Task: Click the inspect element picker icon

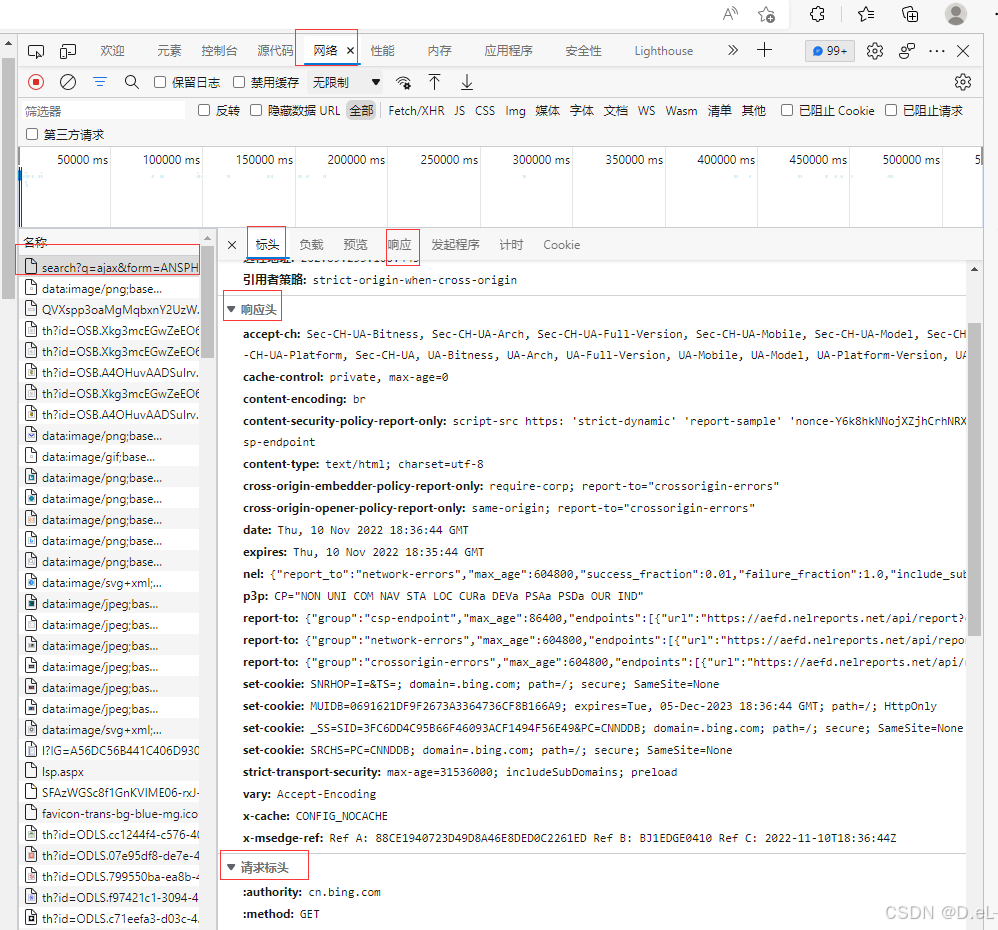Action: (x=36, y=51)
